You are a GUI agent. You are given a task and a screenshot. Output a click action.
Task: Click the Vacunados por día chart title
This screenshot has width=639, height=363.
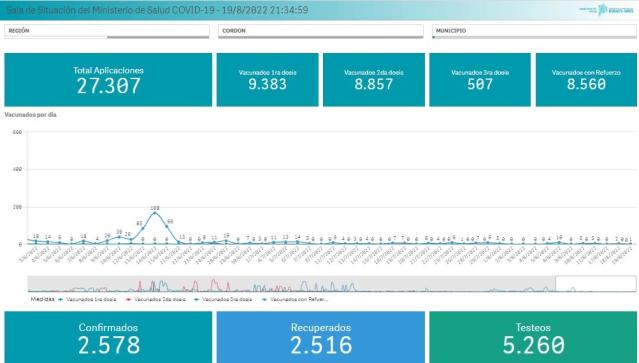31,115
